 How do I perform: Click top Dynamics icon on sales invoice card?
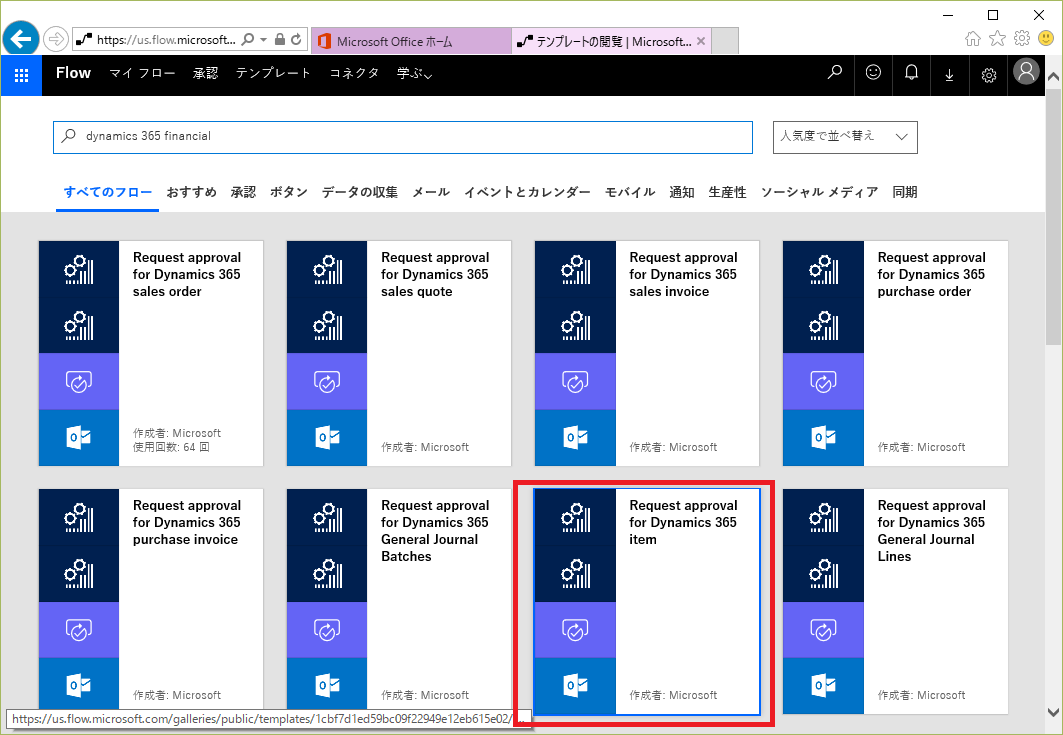pos(575,269)
